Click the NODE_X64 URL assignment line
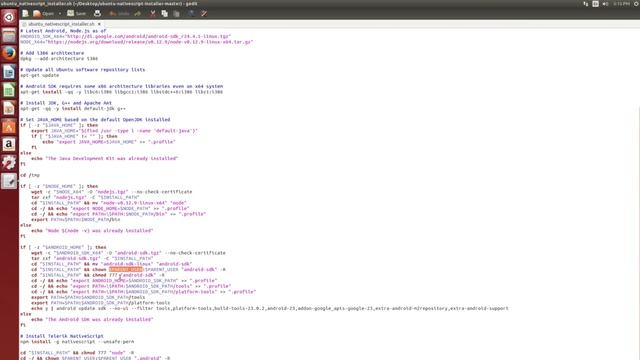 click(137, 42)
